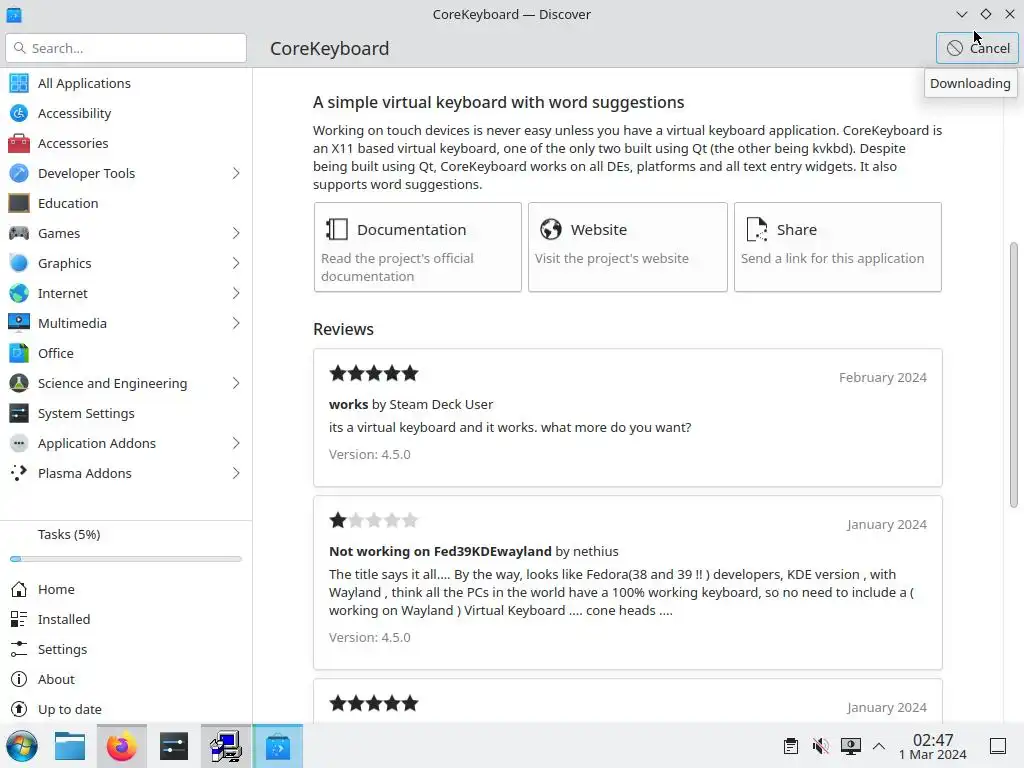Open the Accessibility category

[x=126, y=113]
